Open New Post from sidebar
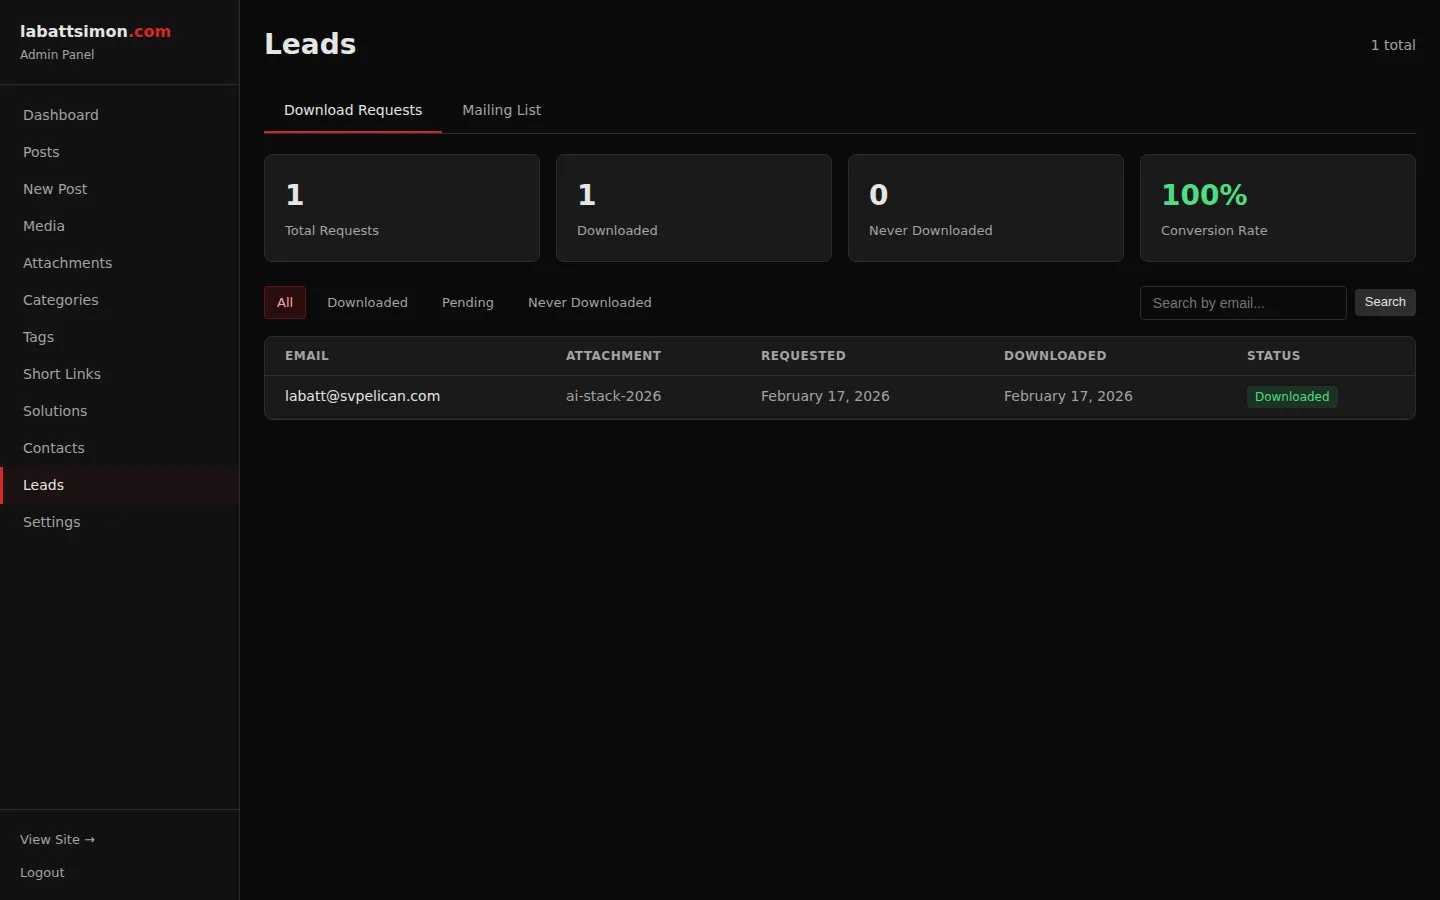Screen dimensions: 1440x900 pos(55,189)
